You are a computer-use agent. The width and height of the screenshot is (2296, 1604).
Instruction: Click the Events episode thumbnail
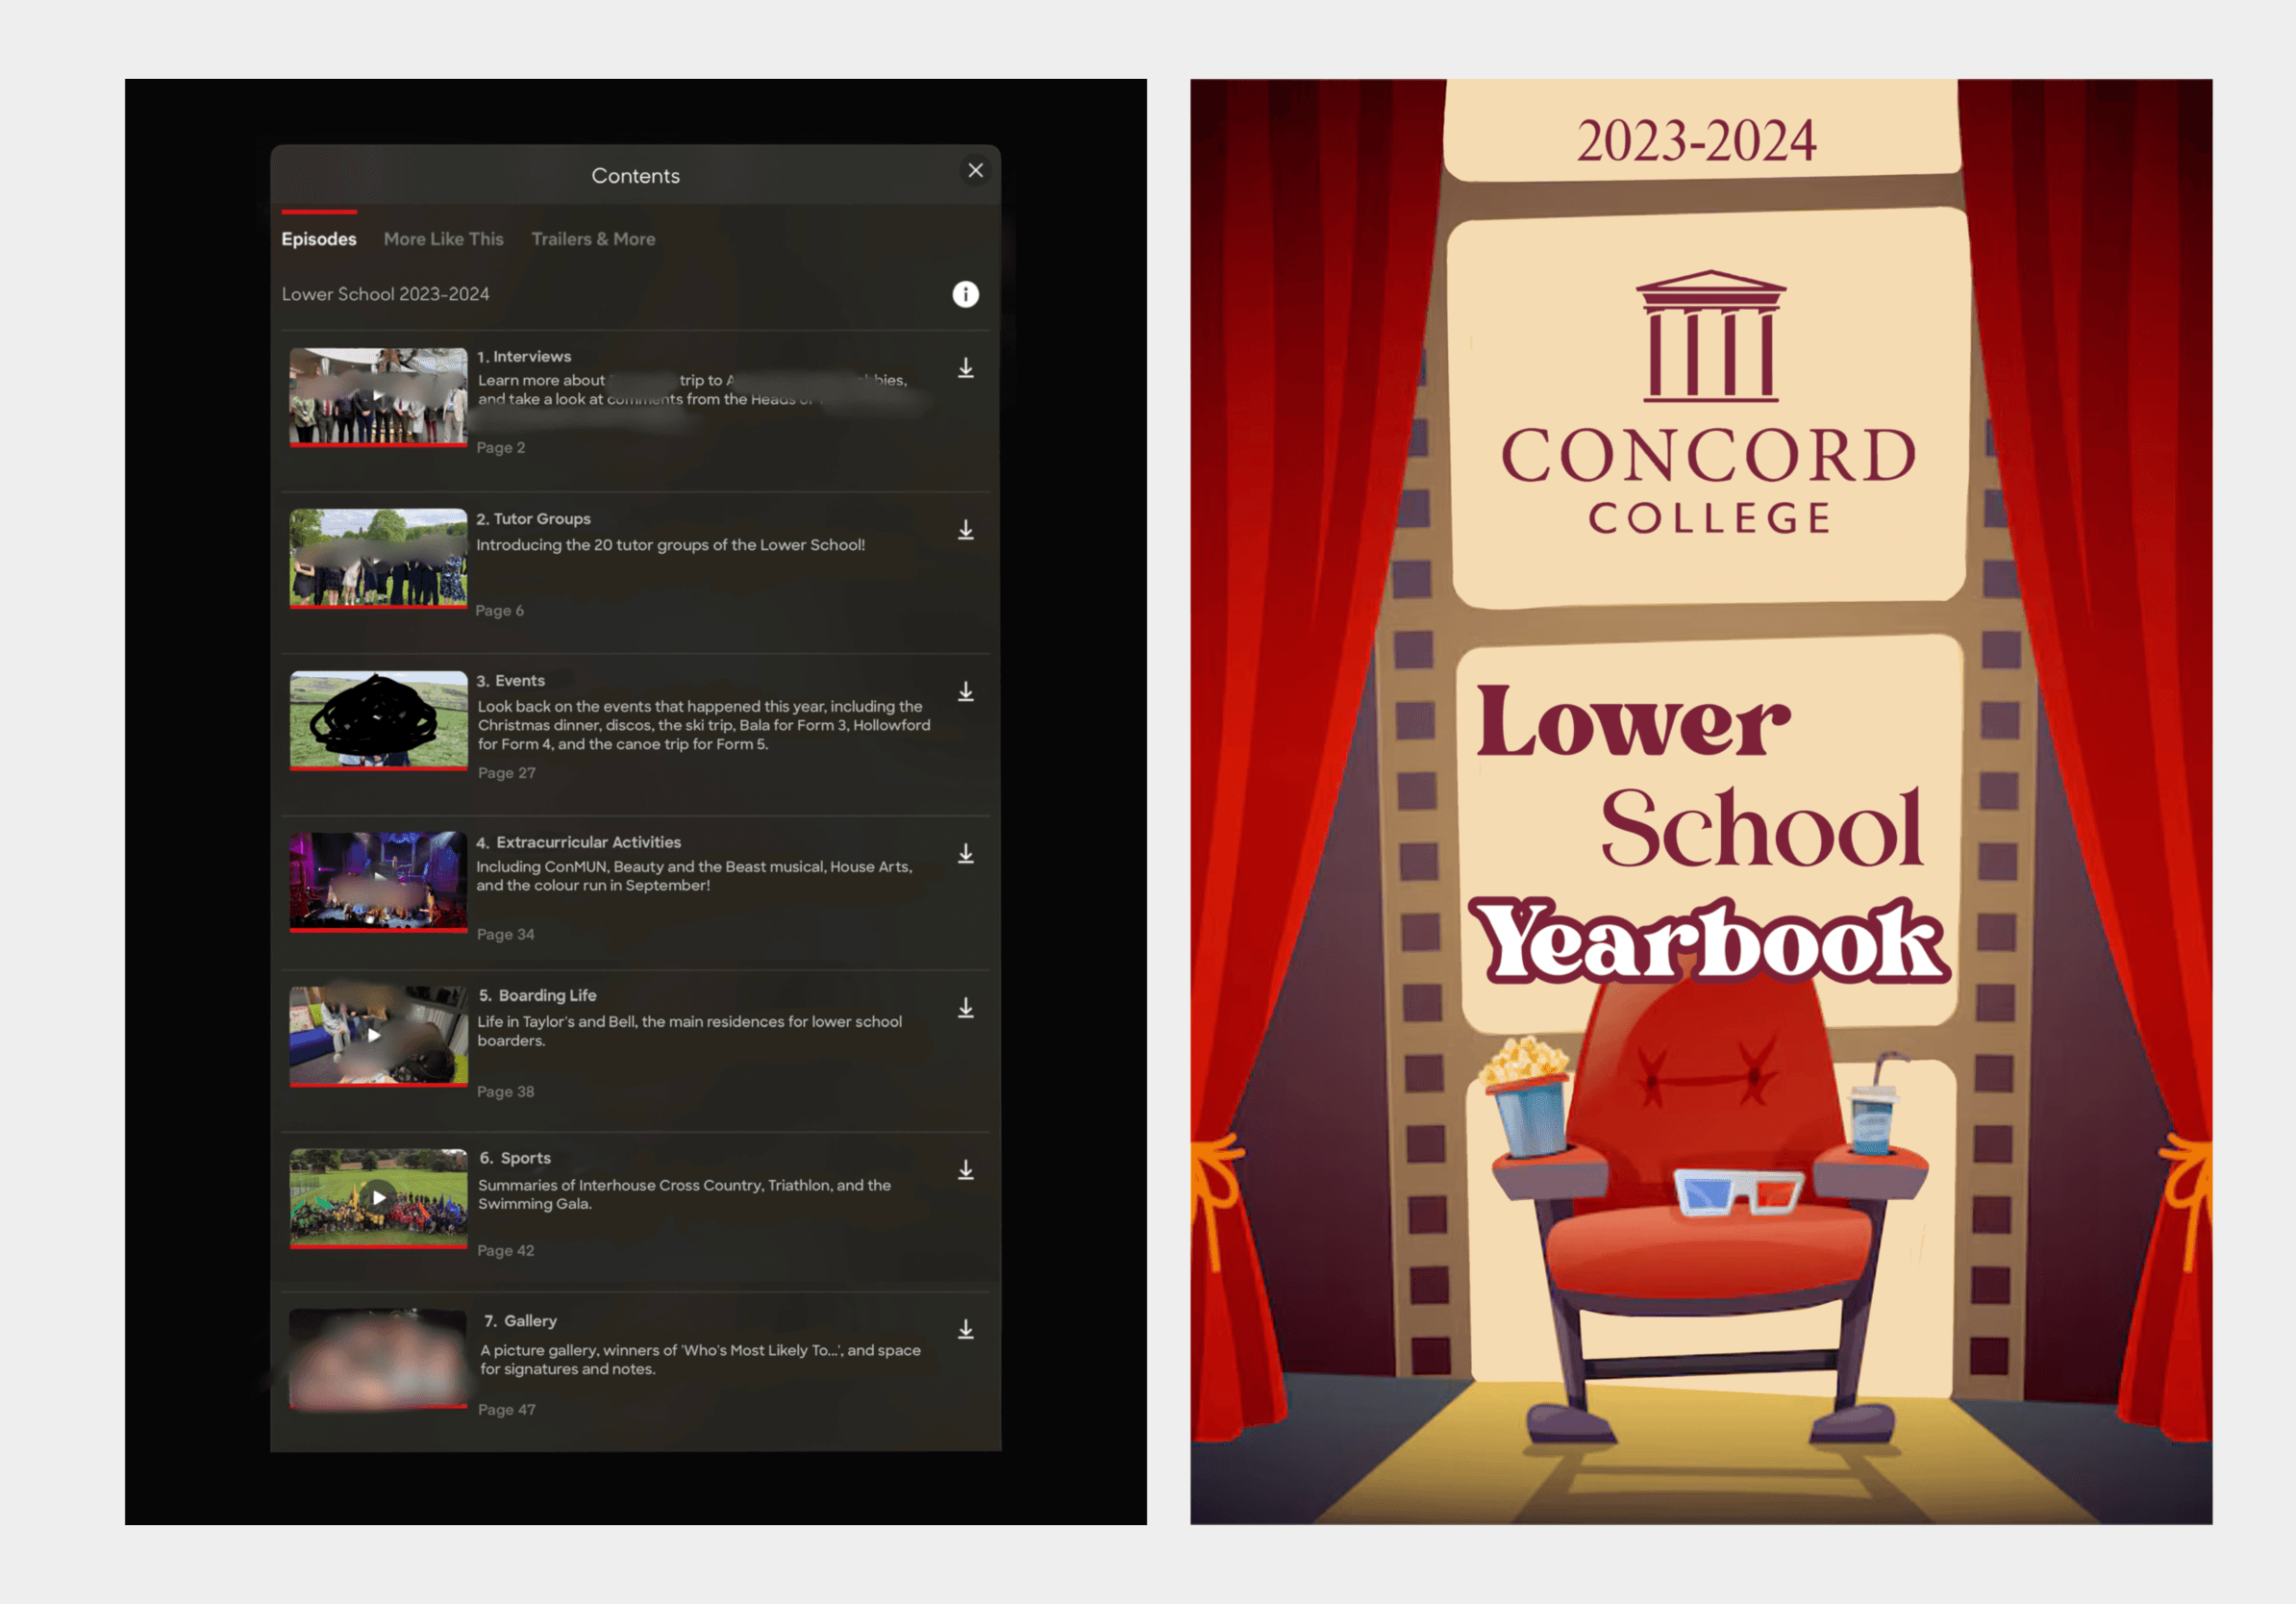378,720
